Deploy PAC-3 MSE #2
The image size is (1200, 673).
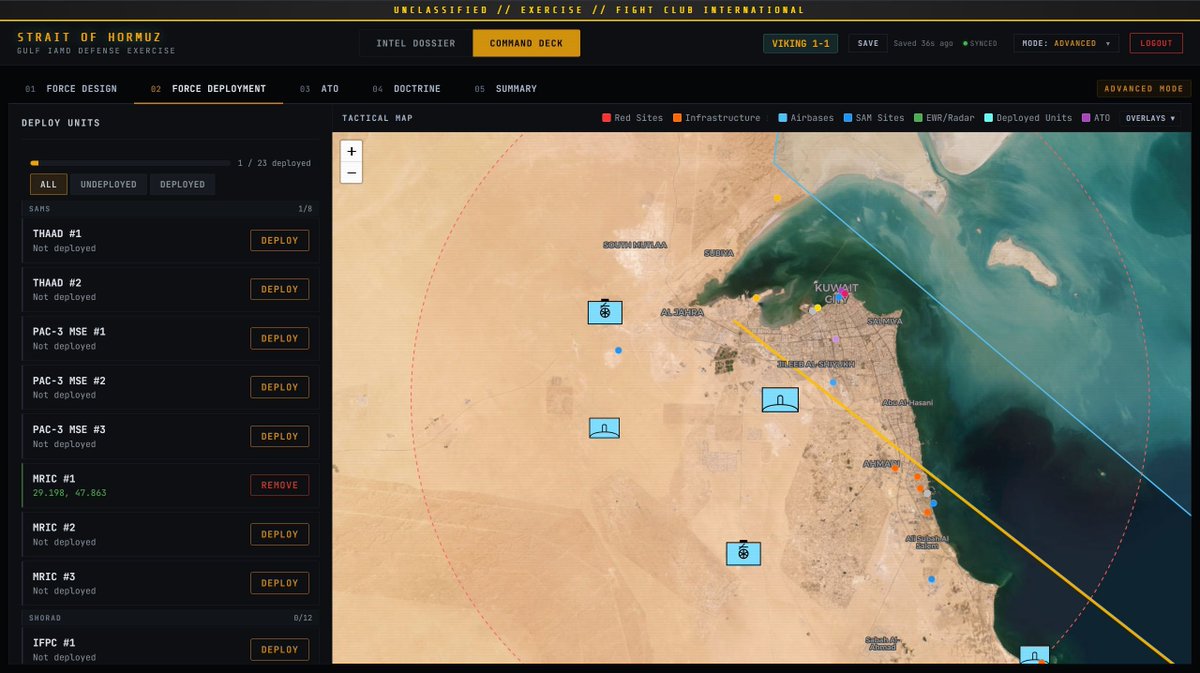(x=280, y=387)
